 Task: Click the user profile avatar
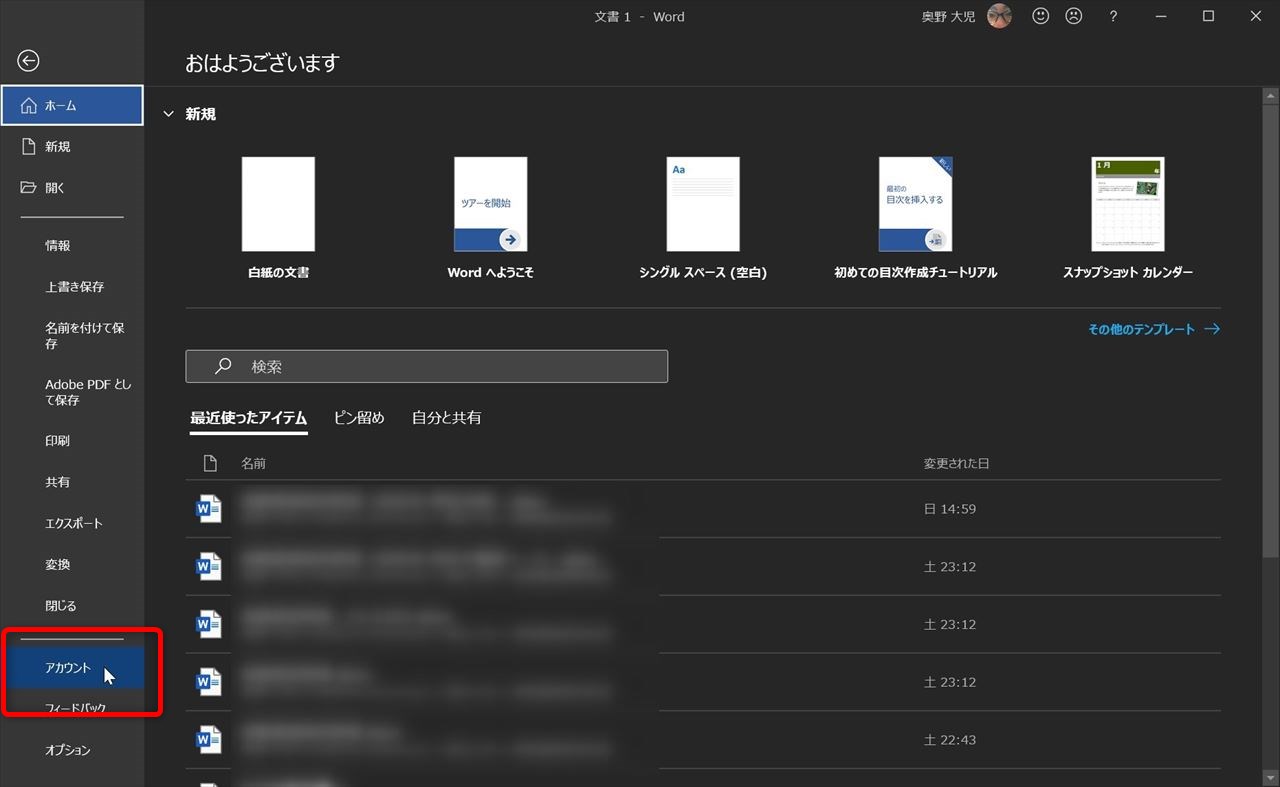(999, 16)
